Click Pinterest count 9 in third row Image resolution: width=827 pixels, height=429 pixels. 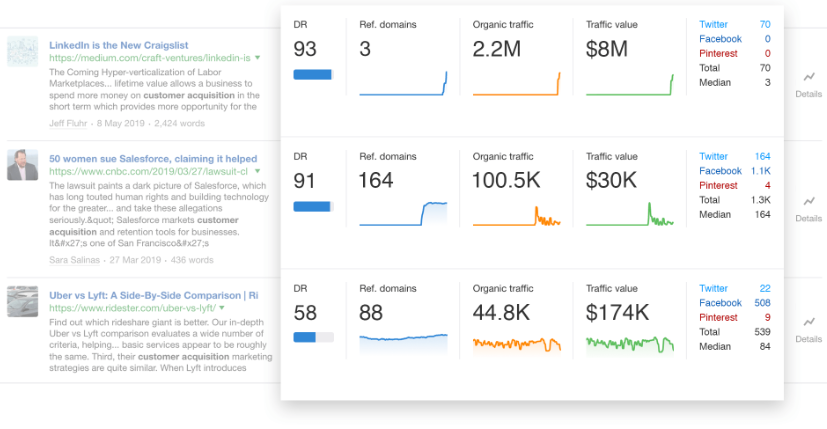767,317
